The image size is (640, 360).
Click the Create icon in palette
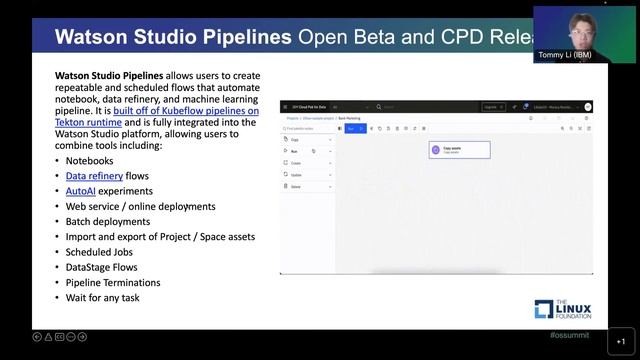tap(286, 162)
